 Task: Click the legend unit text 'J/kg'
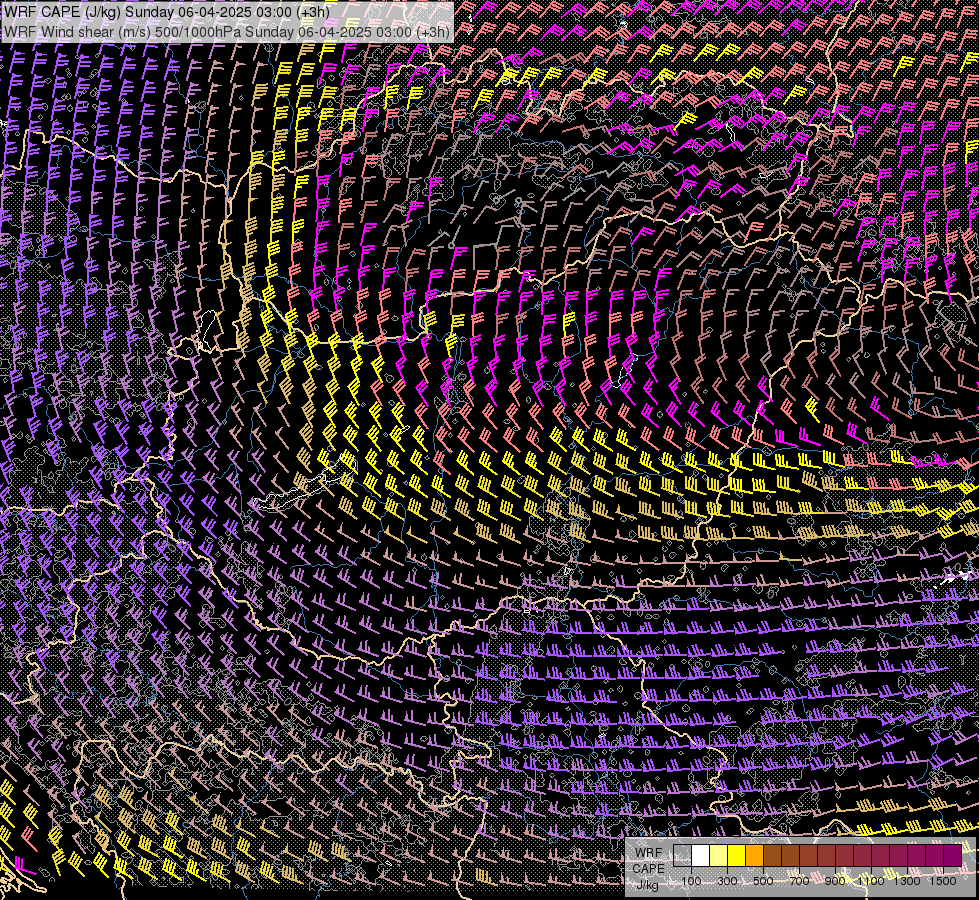pos(648,884)
